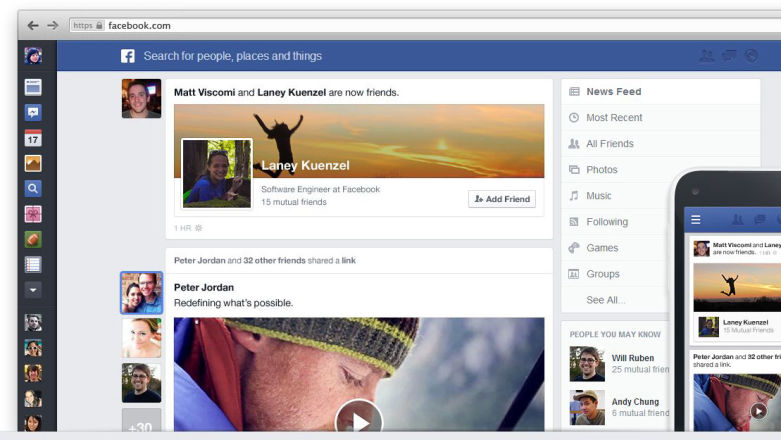781x440 pixels.
Task: Click the https lock icon in the address bar
Action: click(99, 25)
